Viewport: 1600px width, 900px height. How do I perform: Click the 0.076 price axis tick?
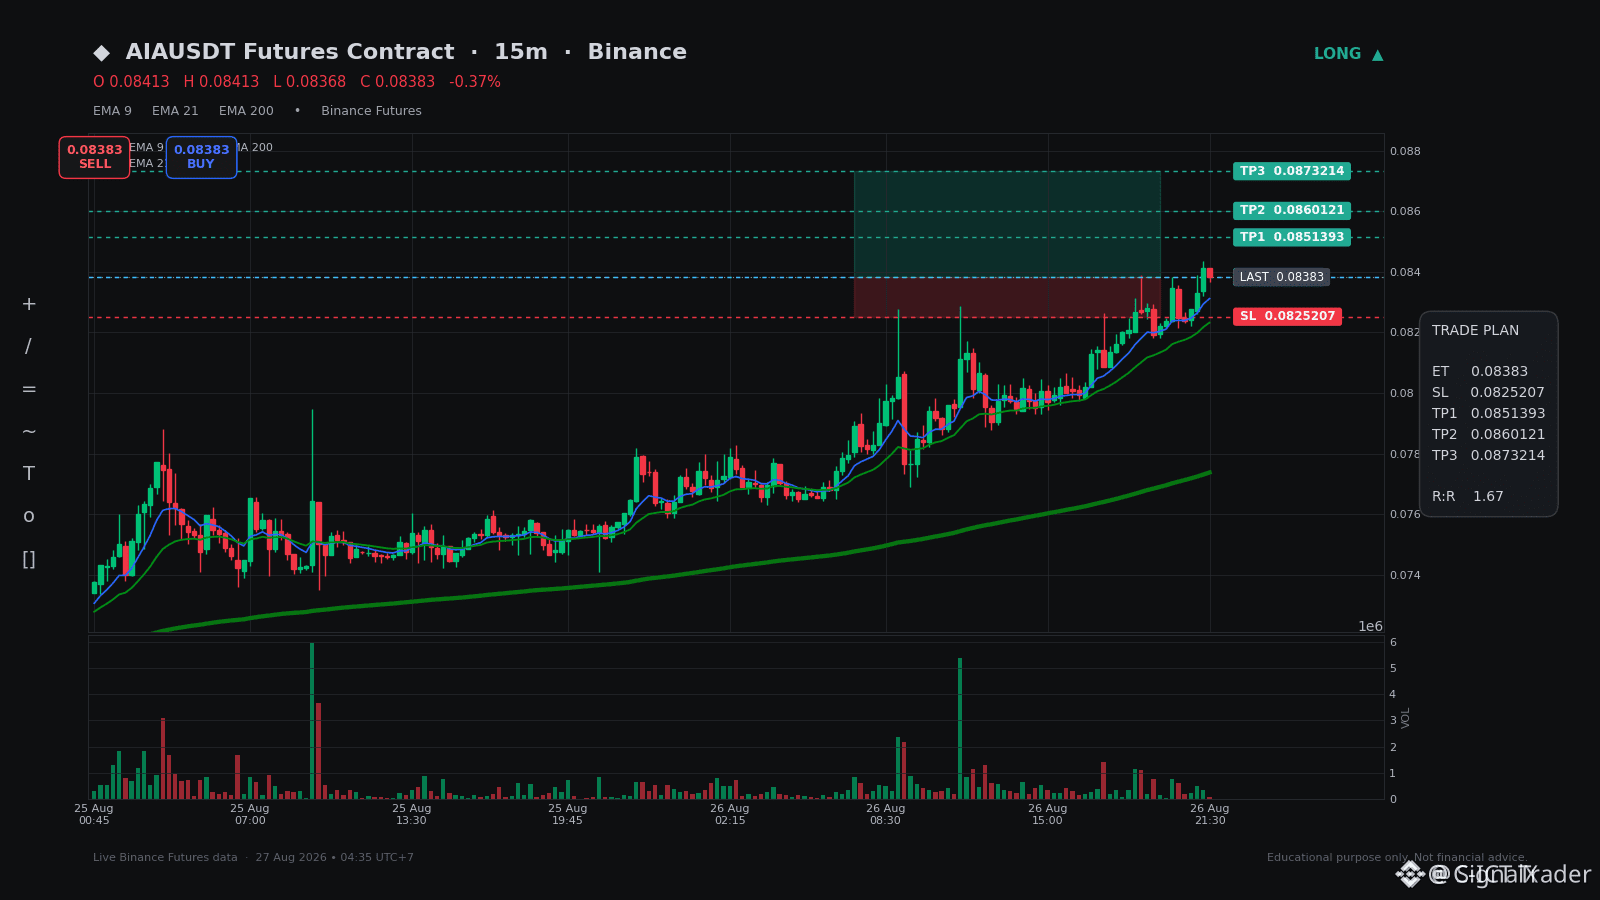click(1405, 515)
